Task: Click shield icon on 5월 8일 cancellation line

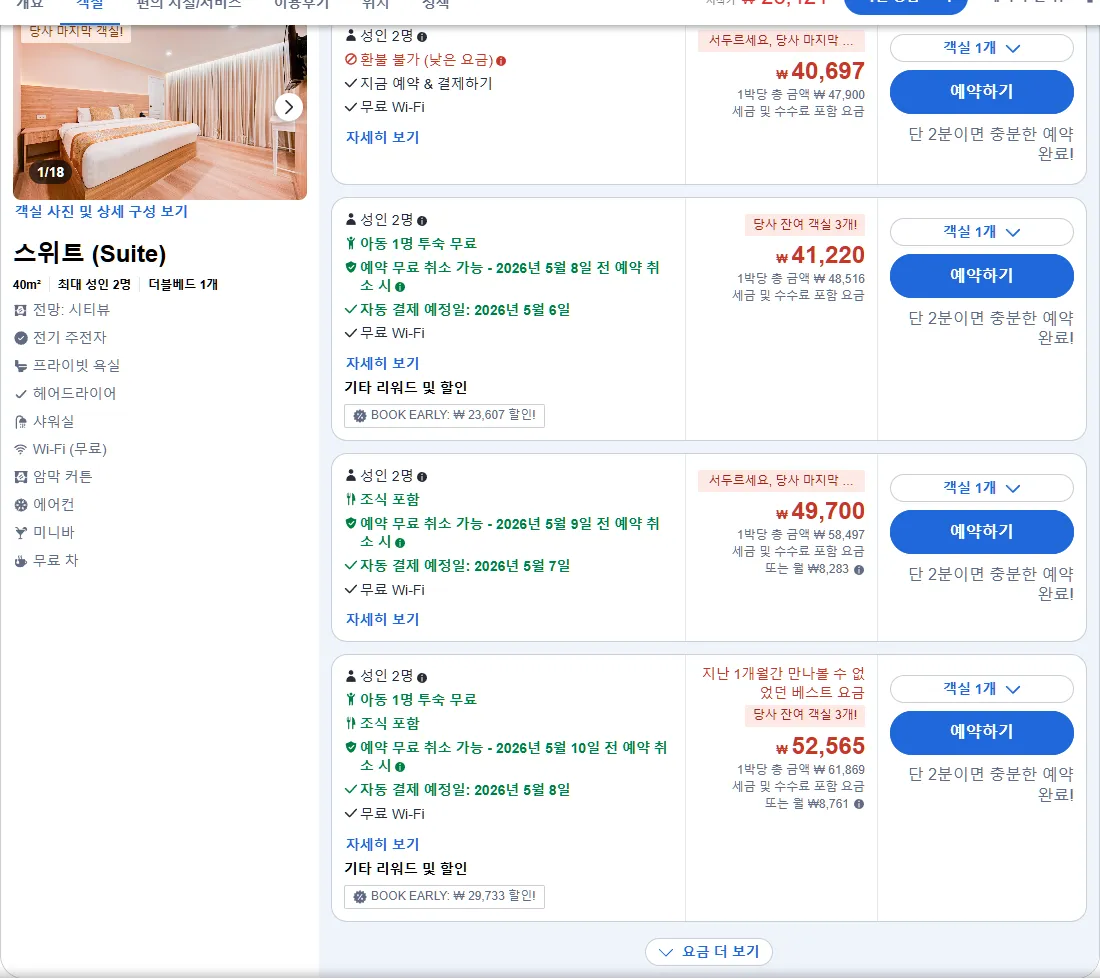Action: click(351, 267)
